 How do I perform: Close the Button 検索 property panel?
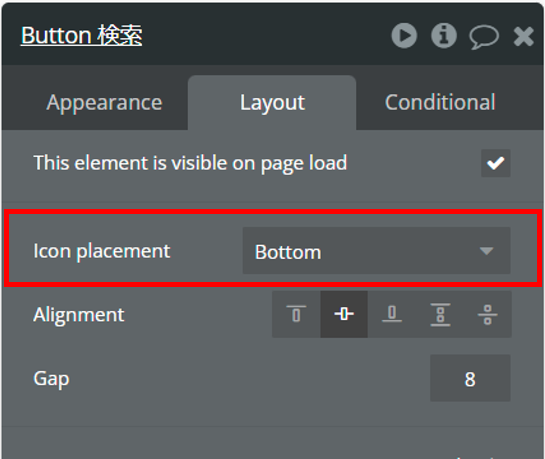click(523, 36)
